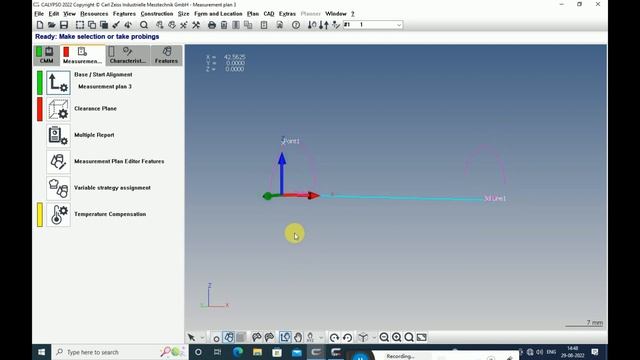Open the Resources menu
The image size is (640, 360).
94,14
